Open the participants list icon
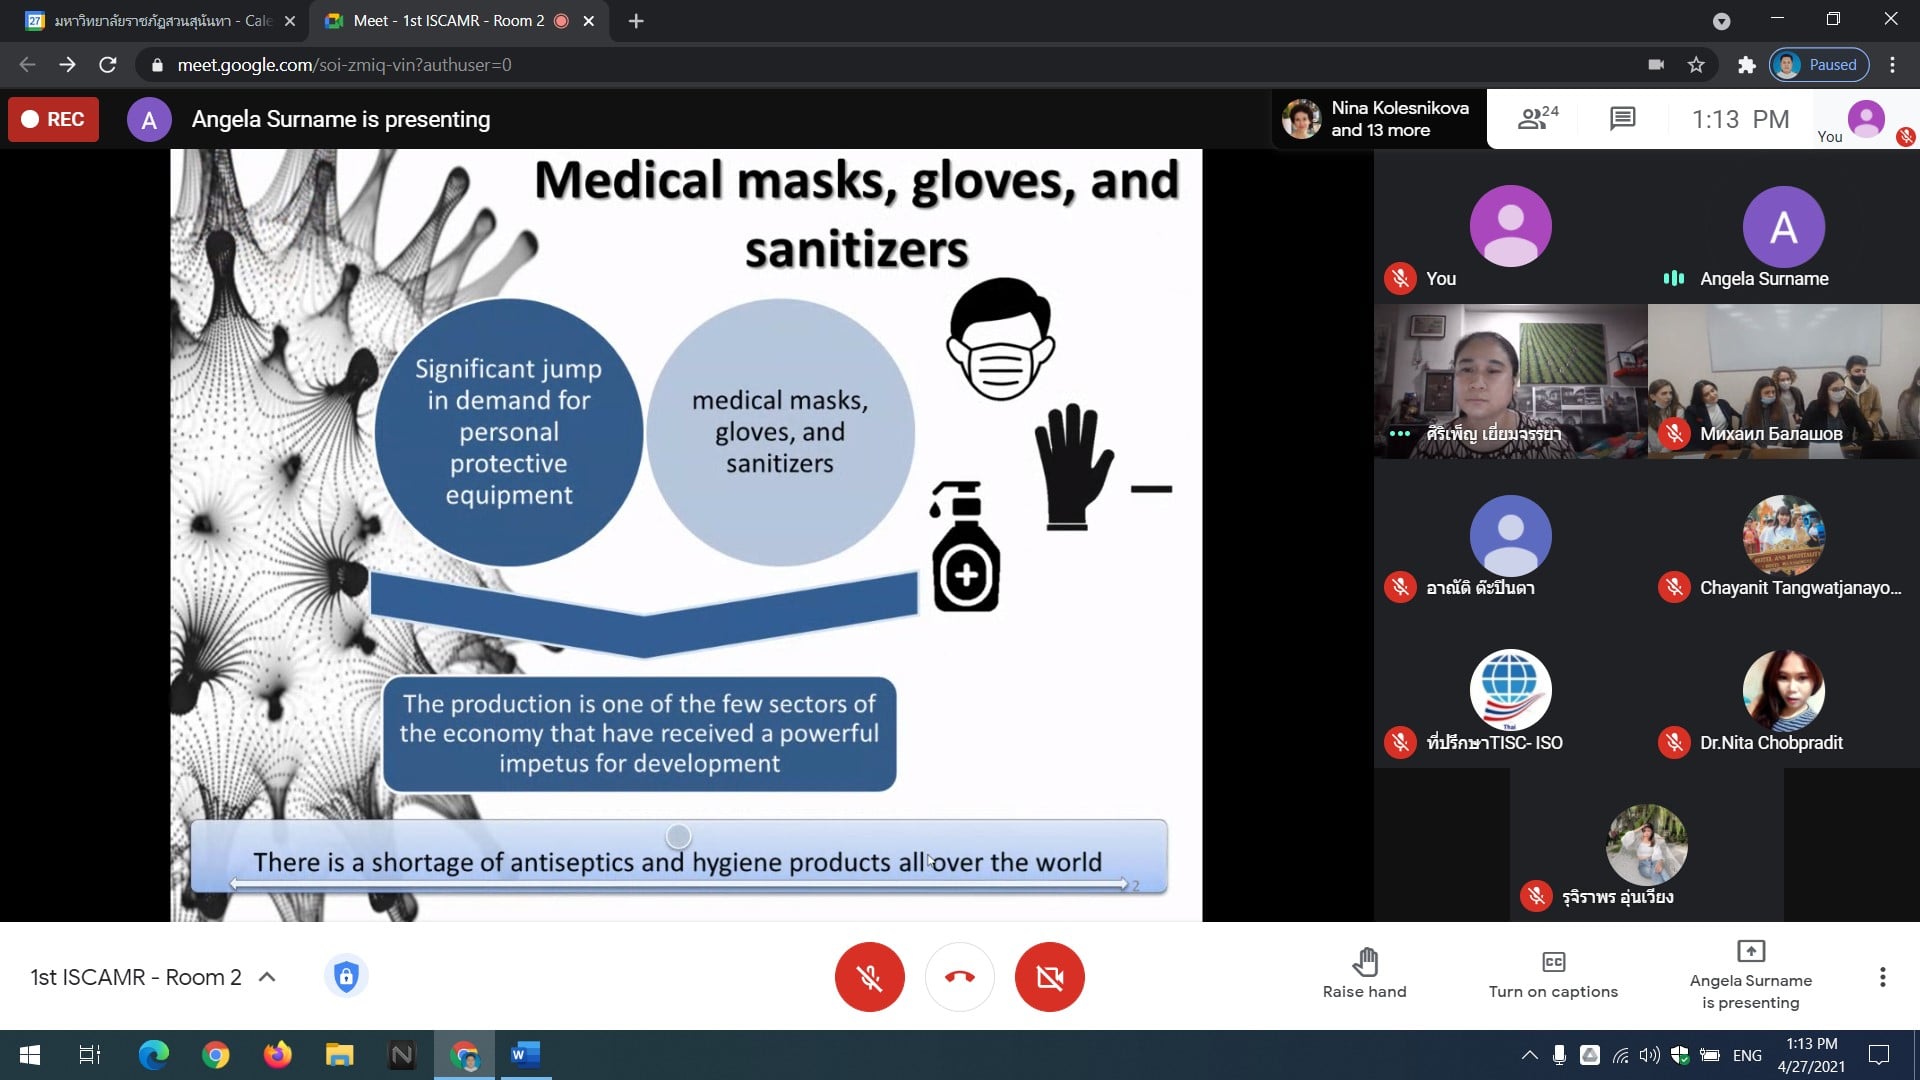Viewport: 1920px width, 1080px height. pos(1537,119)
